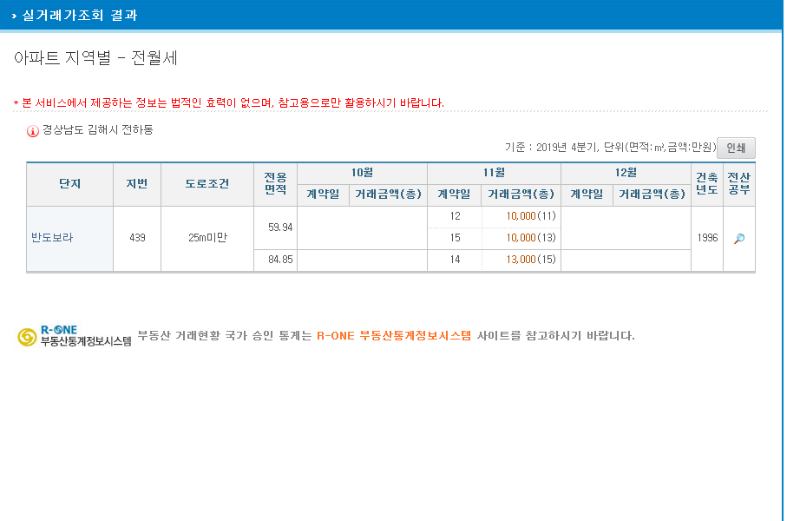The height and width of the screenshot is (521, 800).
Task: Select the 59.94 area cell
Action: 276,228
